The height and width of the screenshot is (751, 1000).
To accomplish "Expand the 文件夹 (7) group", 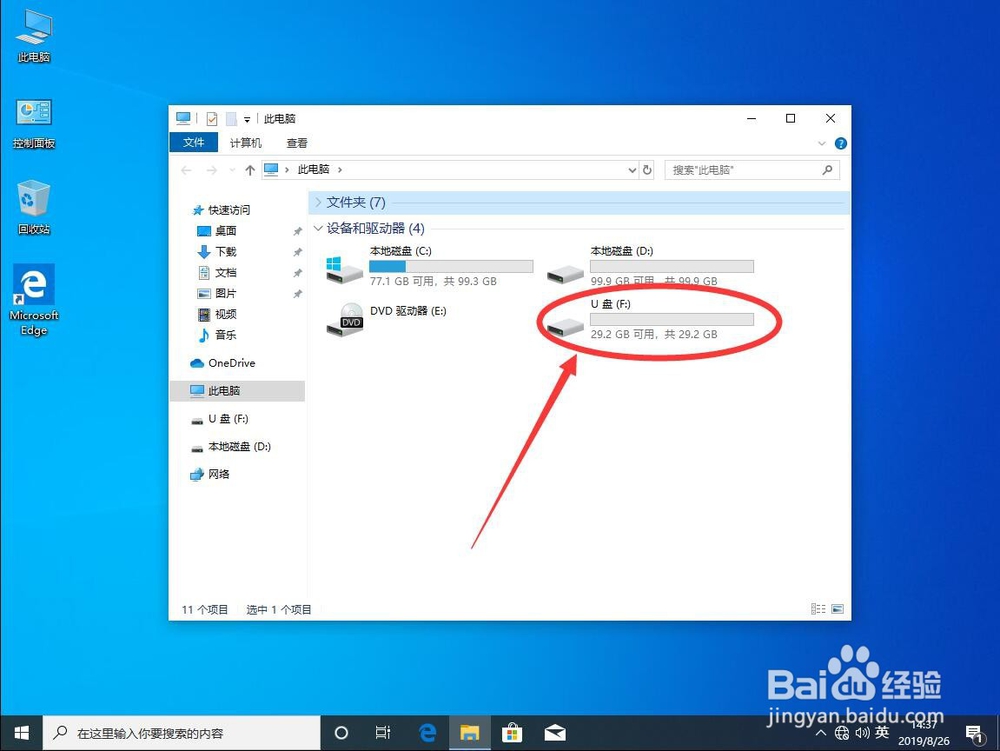I will point(318,202).
